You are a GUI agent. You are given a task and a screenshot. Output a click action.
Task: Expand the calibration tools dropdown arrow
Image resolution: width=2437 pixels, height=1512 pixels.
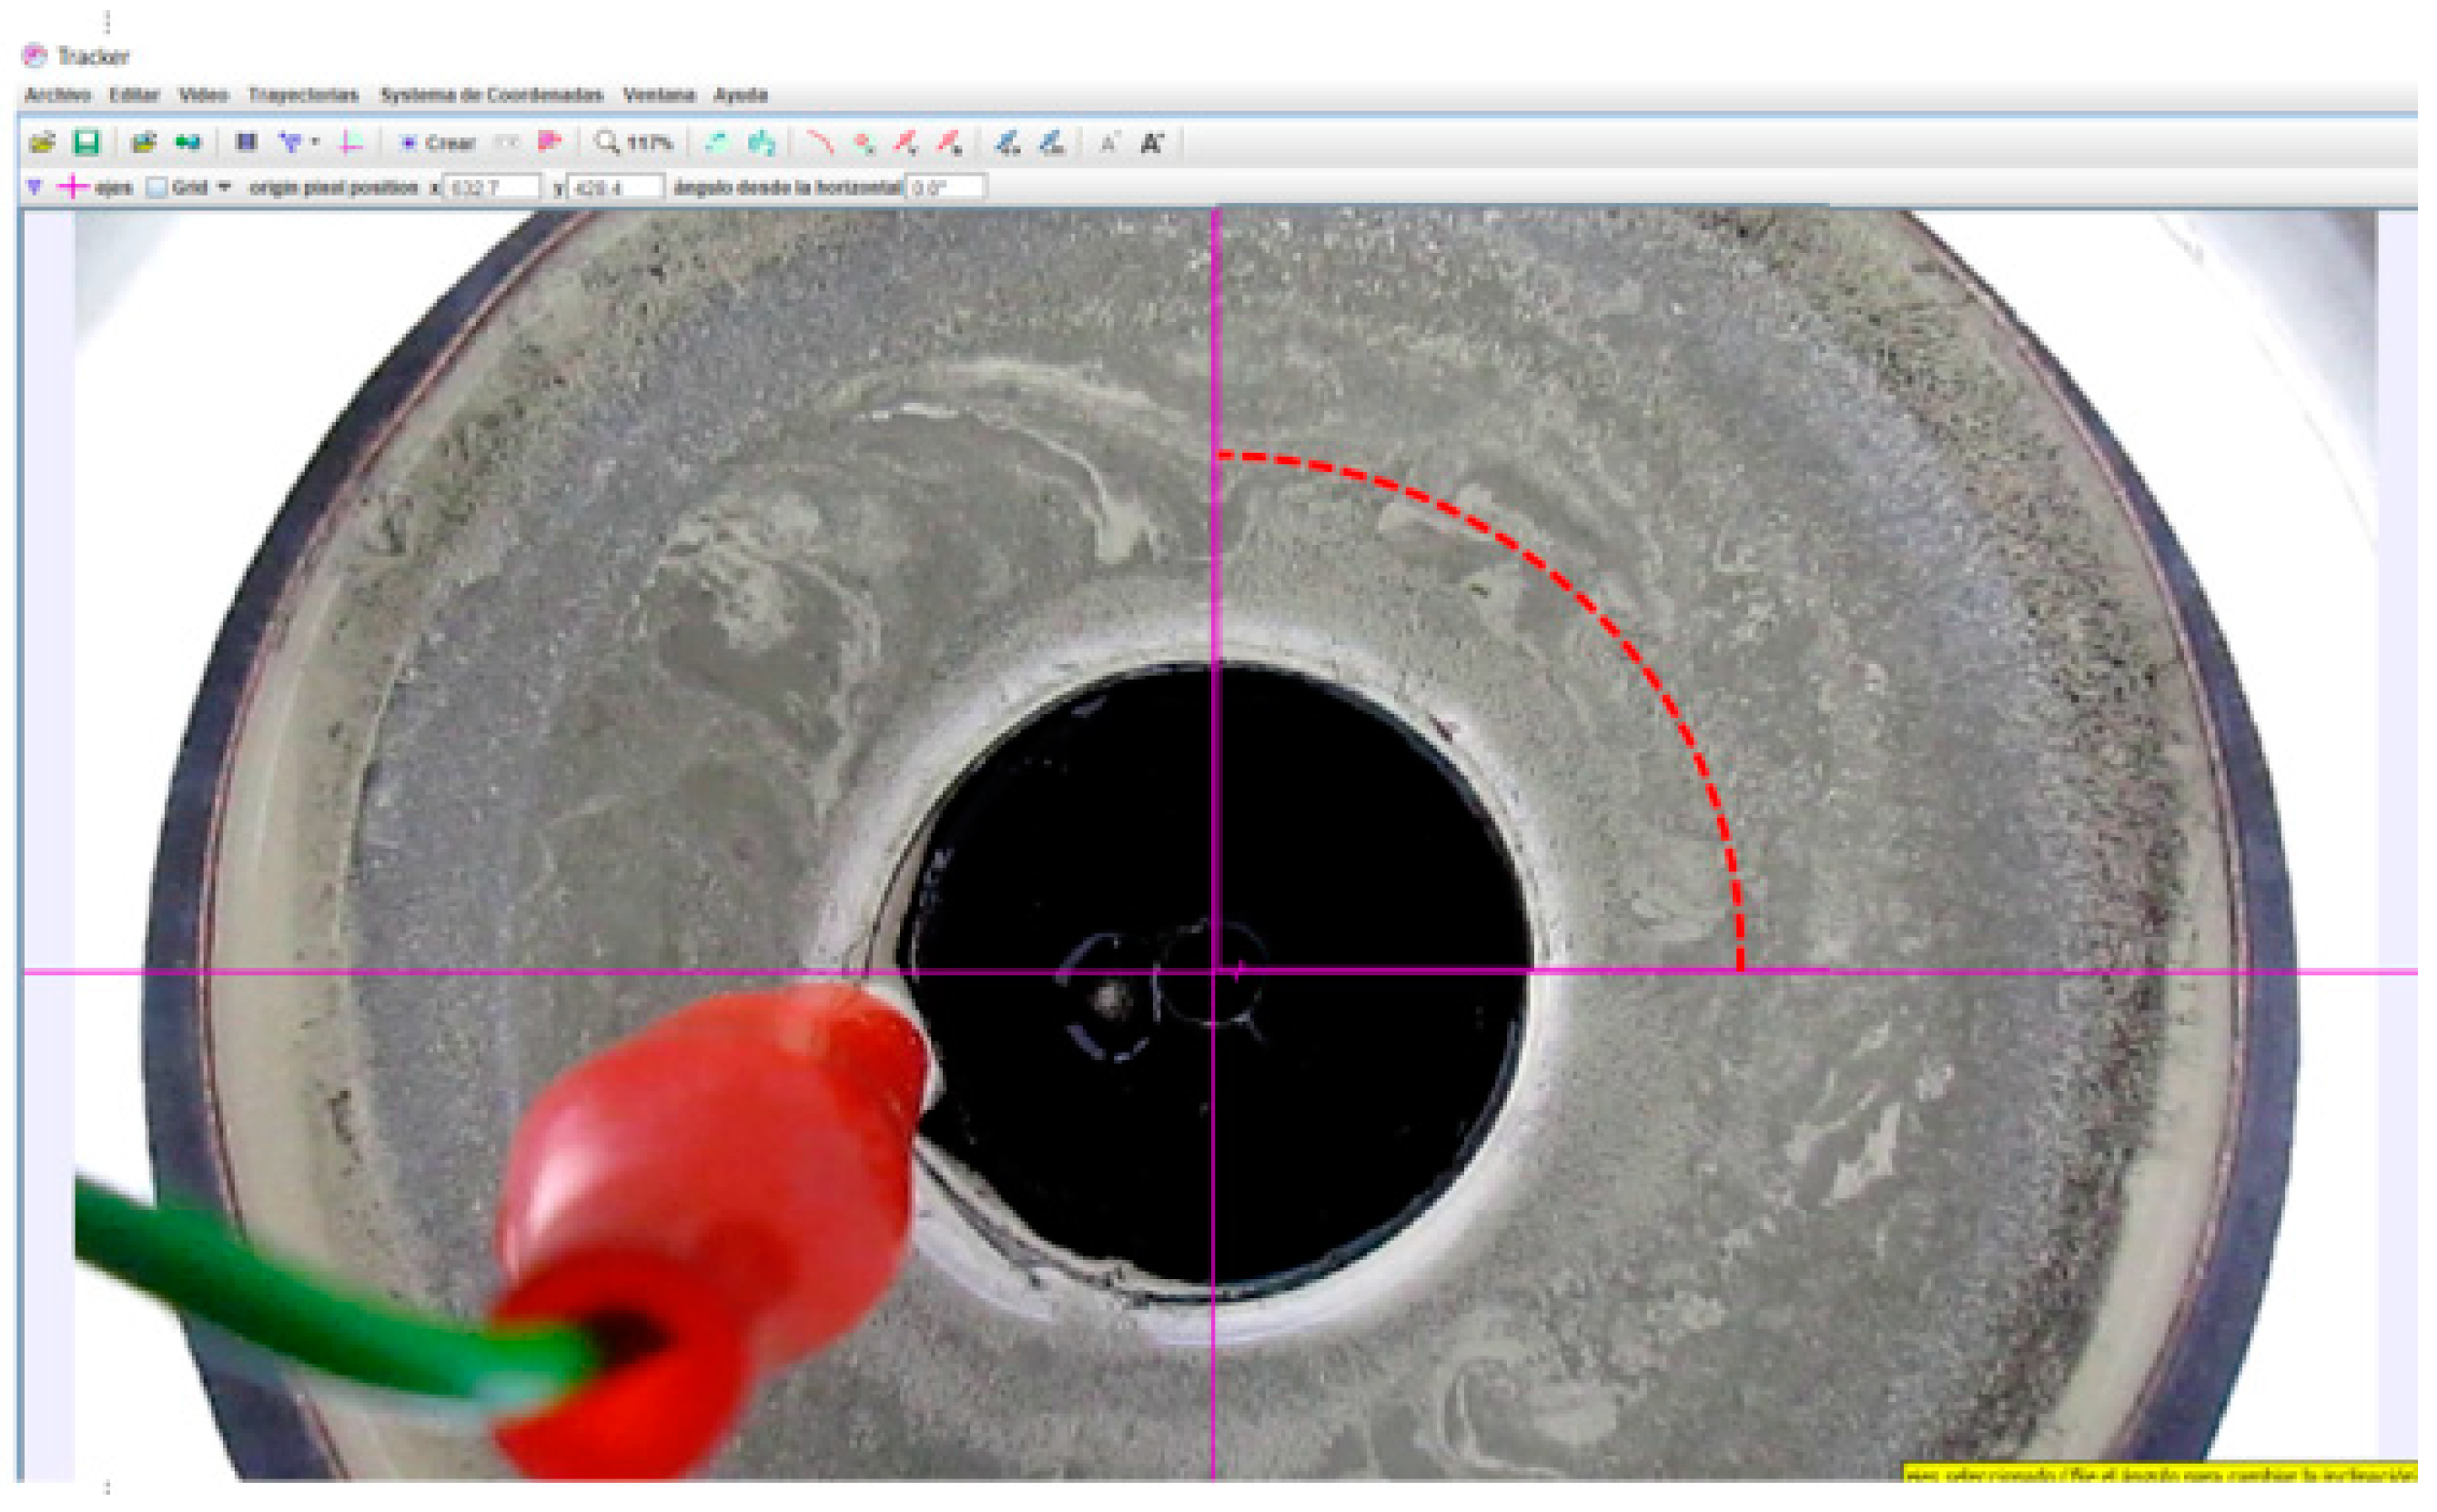tap(315, 143)
